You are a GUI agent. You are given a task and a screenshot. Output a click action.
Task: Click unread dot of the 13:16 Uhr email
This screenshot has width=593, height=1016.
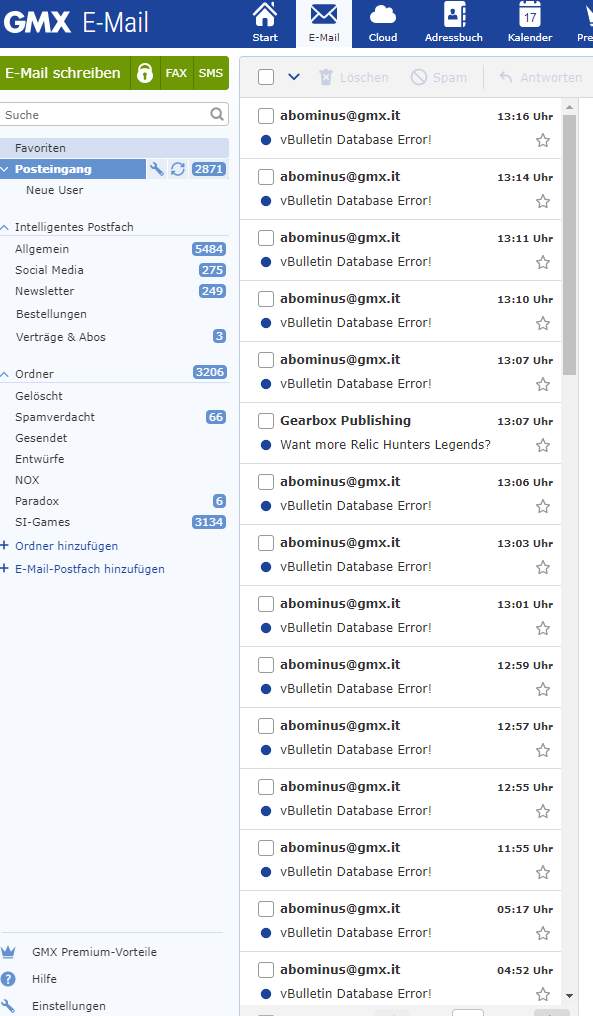click(x=266, y=140)
